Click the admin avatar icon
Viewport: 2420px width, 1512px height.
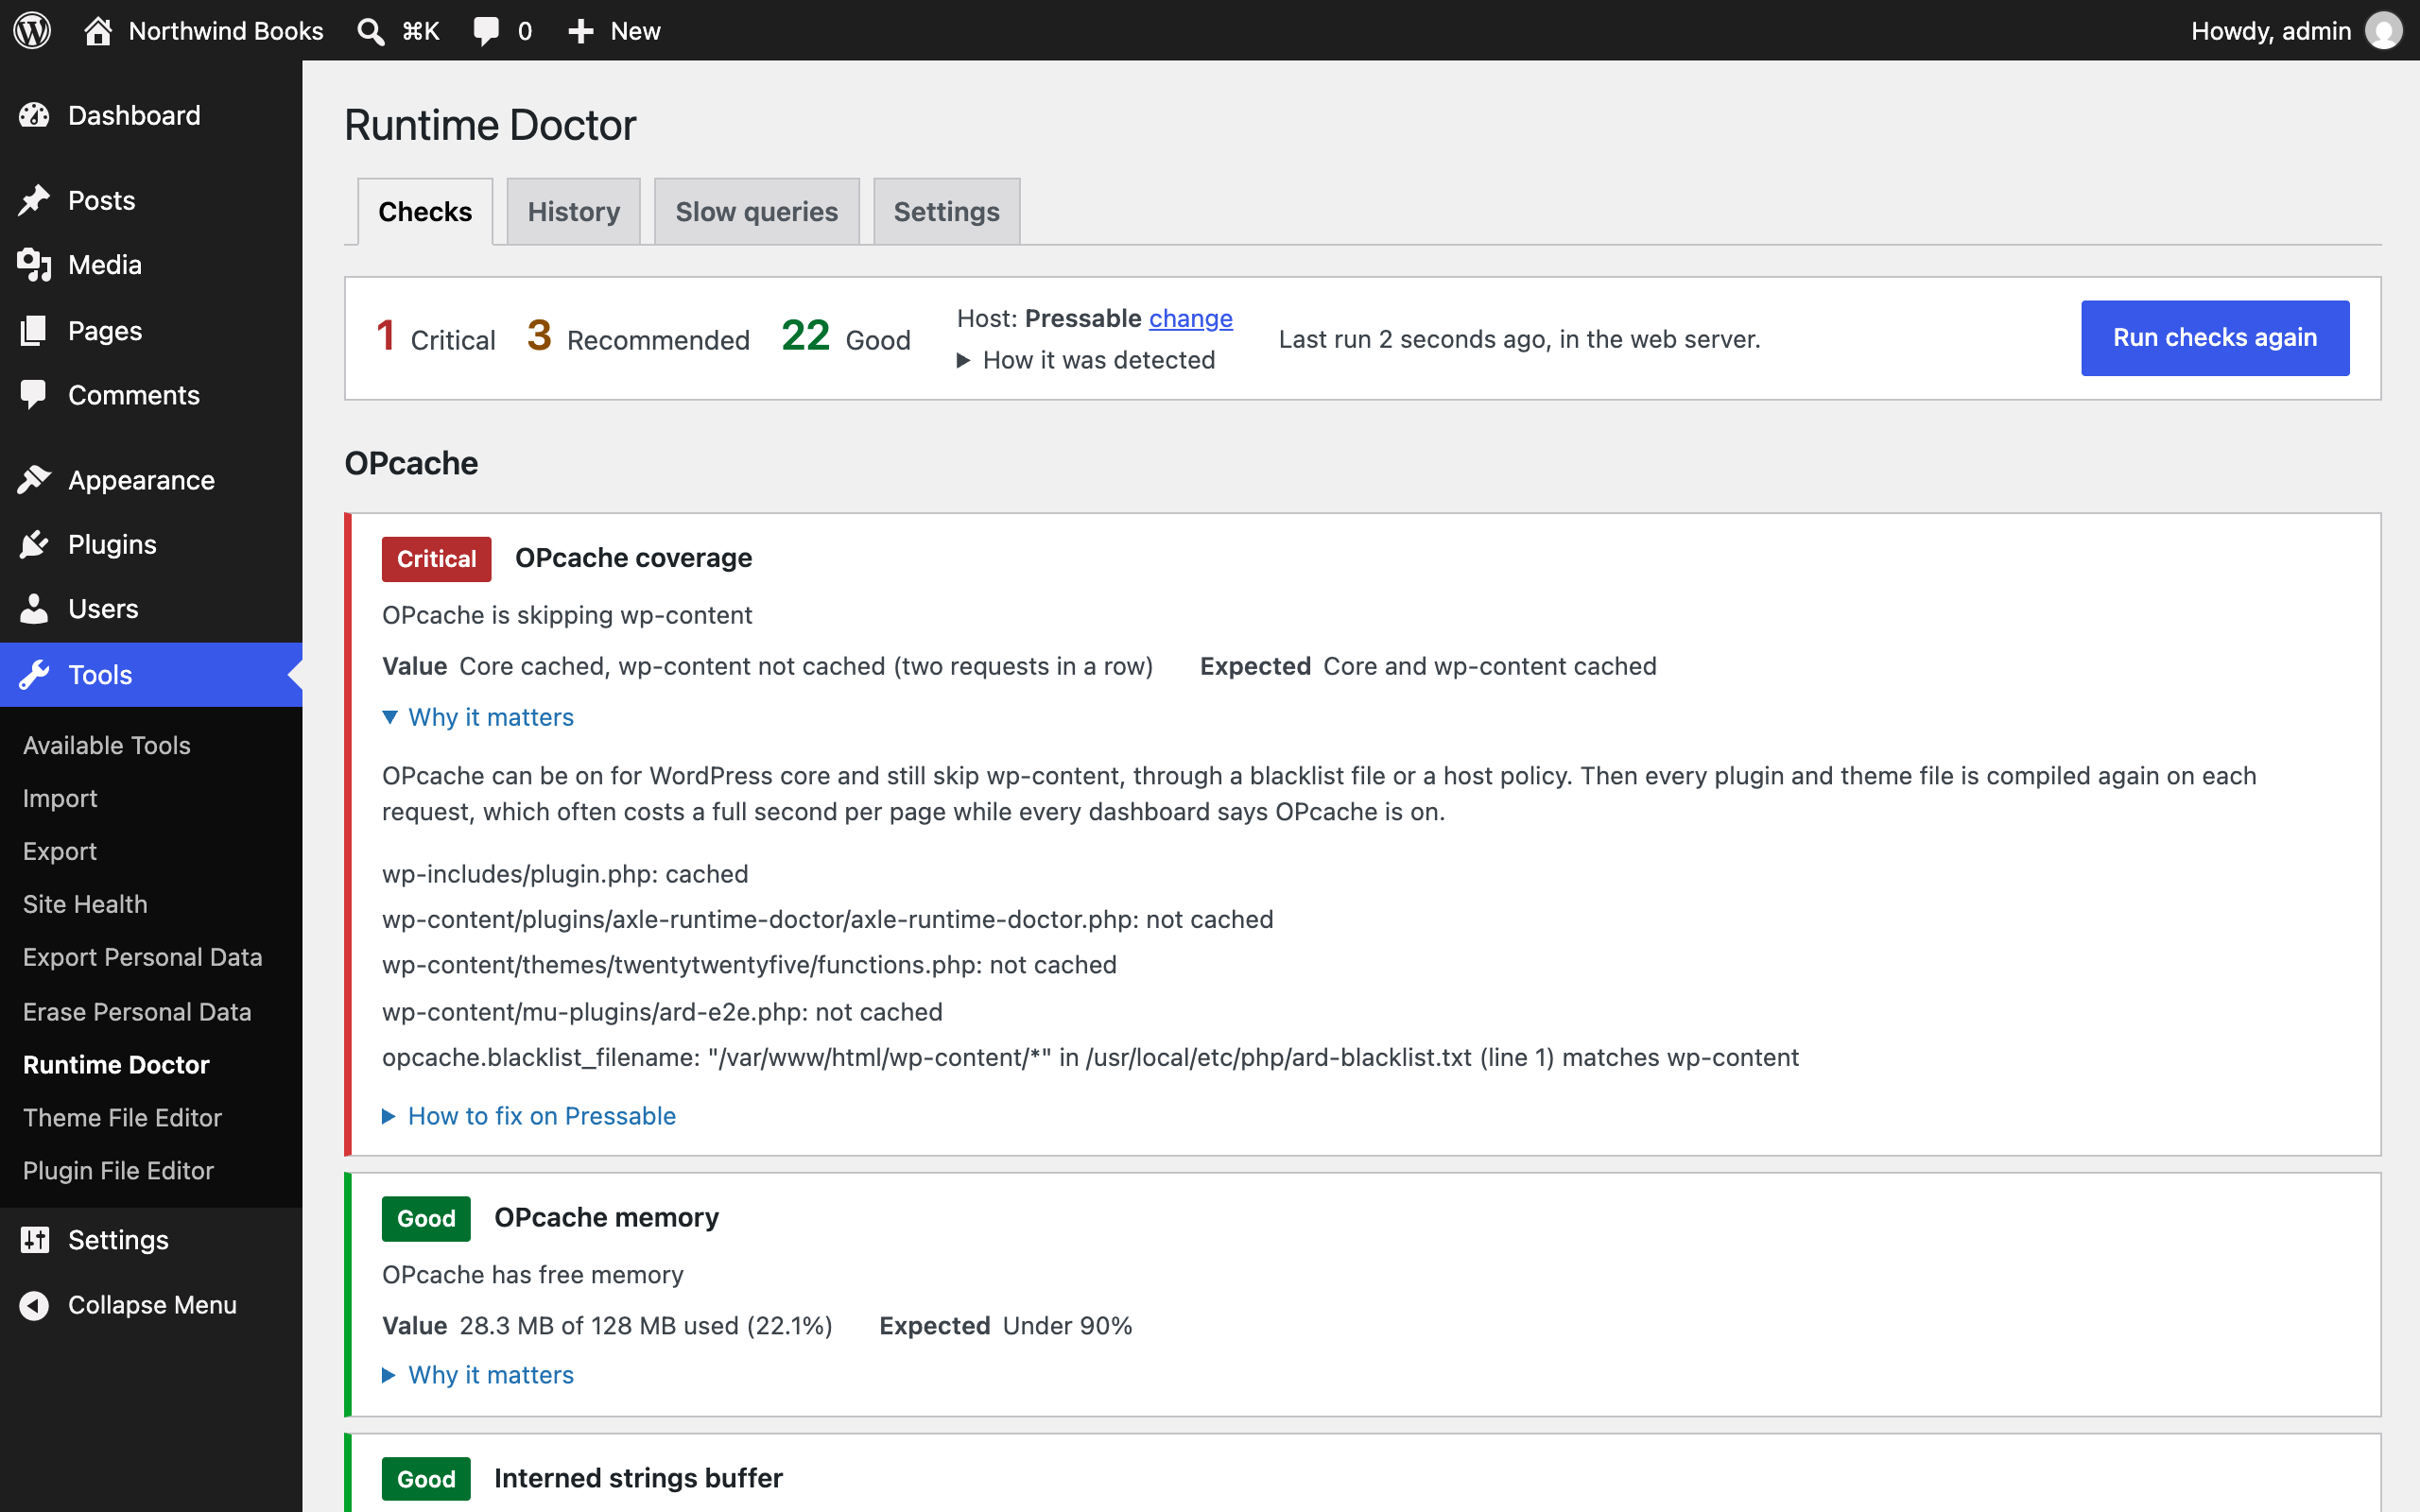click(x=2384, y=30)
